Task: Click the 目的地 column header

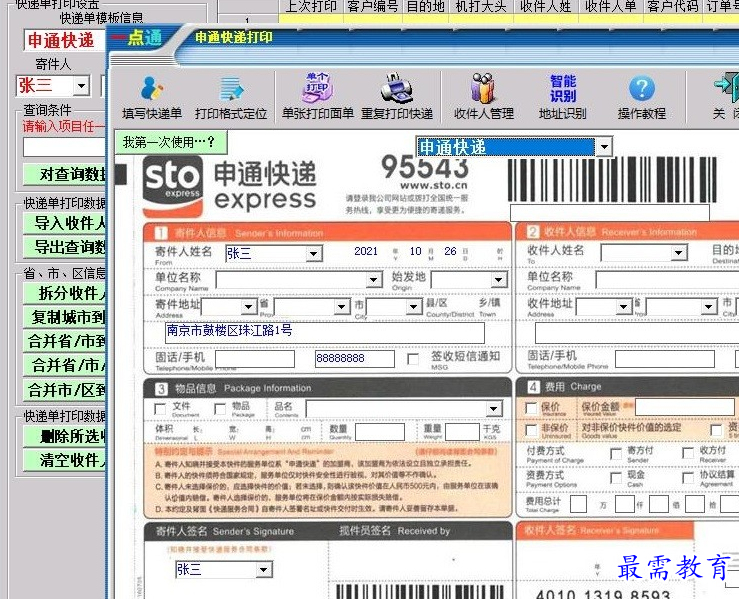Action: [x=426, y=7]
